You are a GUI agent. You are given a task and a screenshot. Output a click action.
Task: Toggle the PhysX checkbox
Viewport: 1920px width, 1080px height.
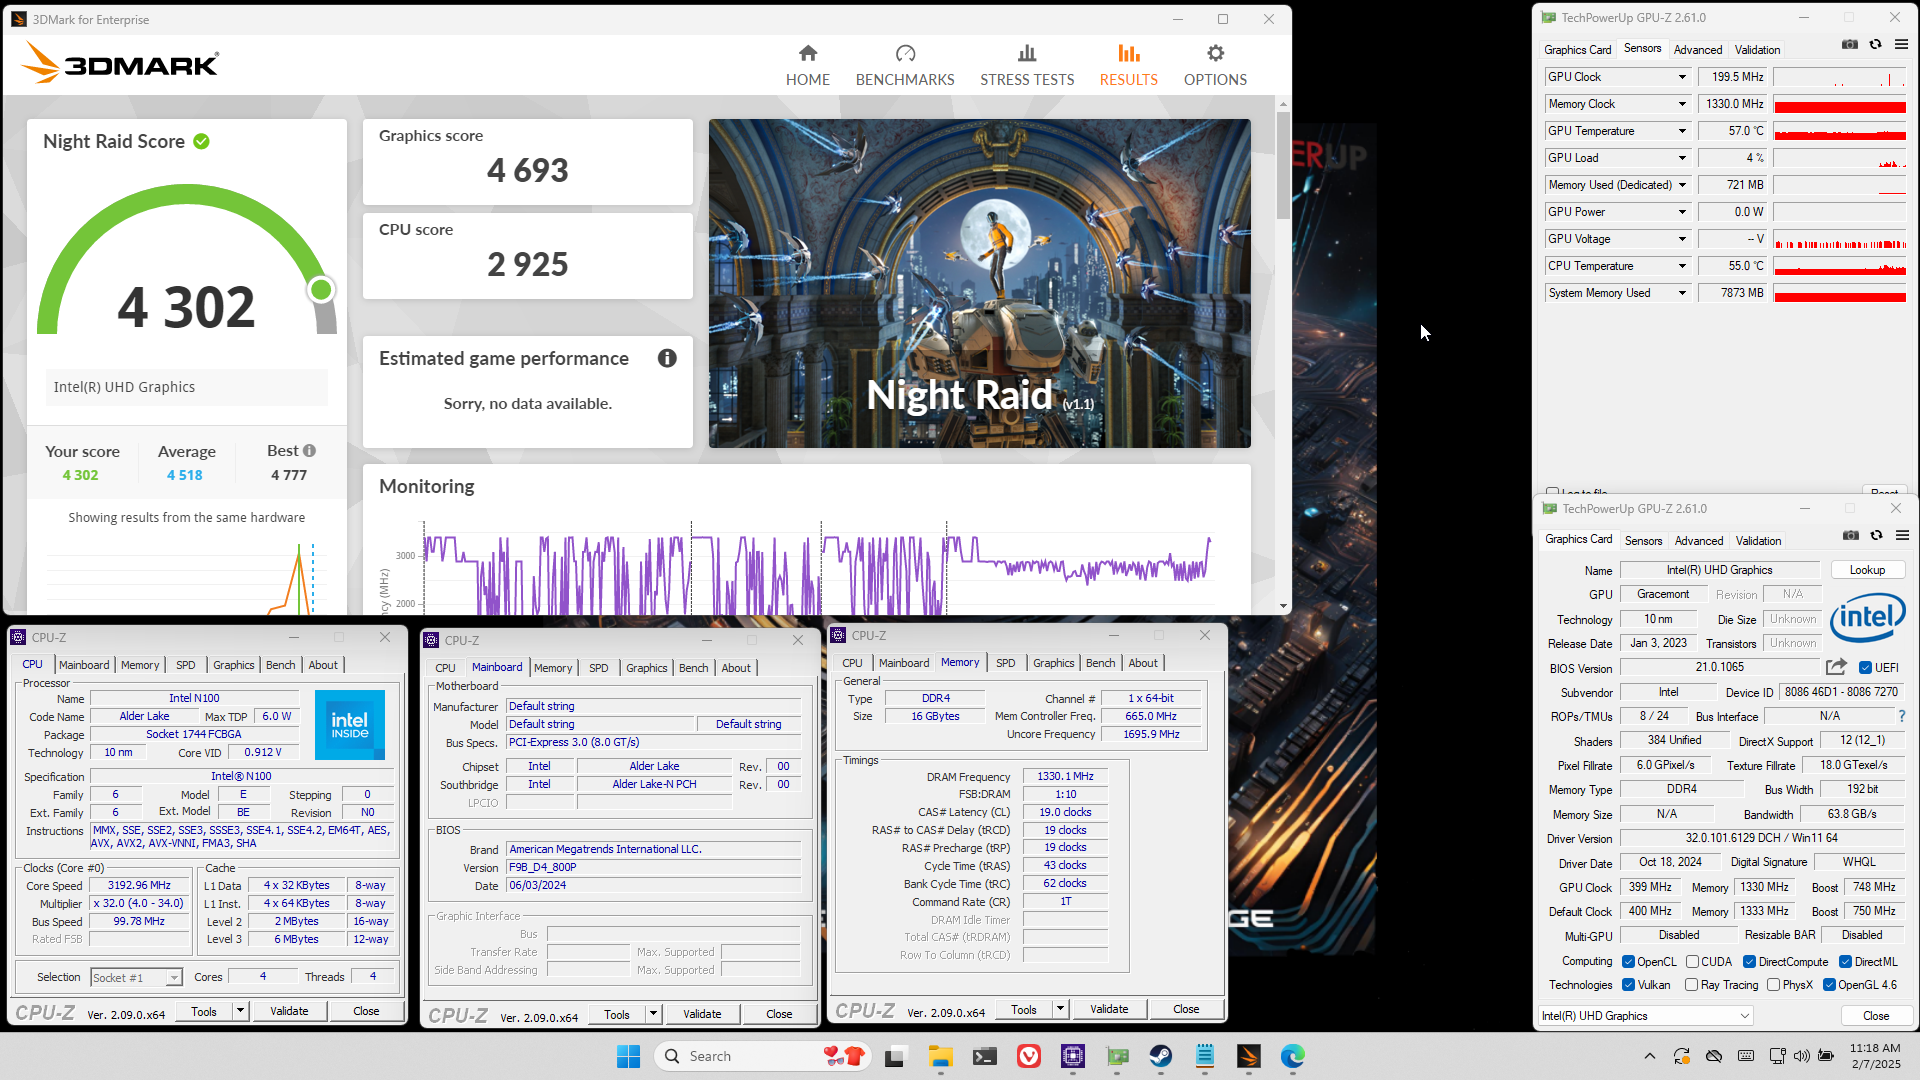click(x=1773, y=985)
